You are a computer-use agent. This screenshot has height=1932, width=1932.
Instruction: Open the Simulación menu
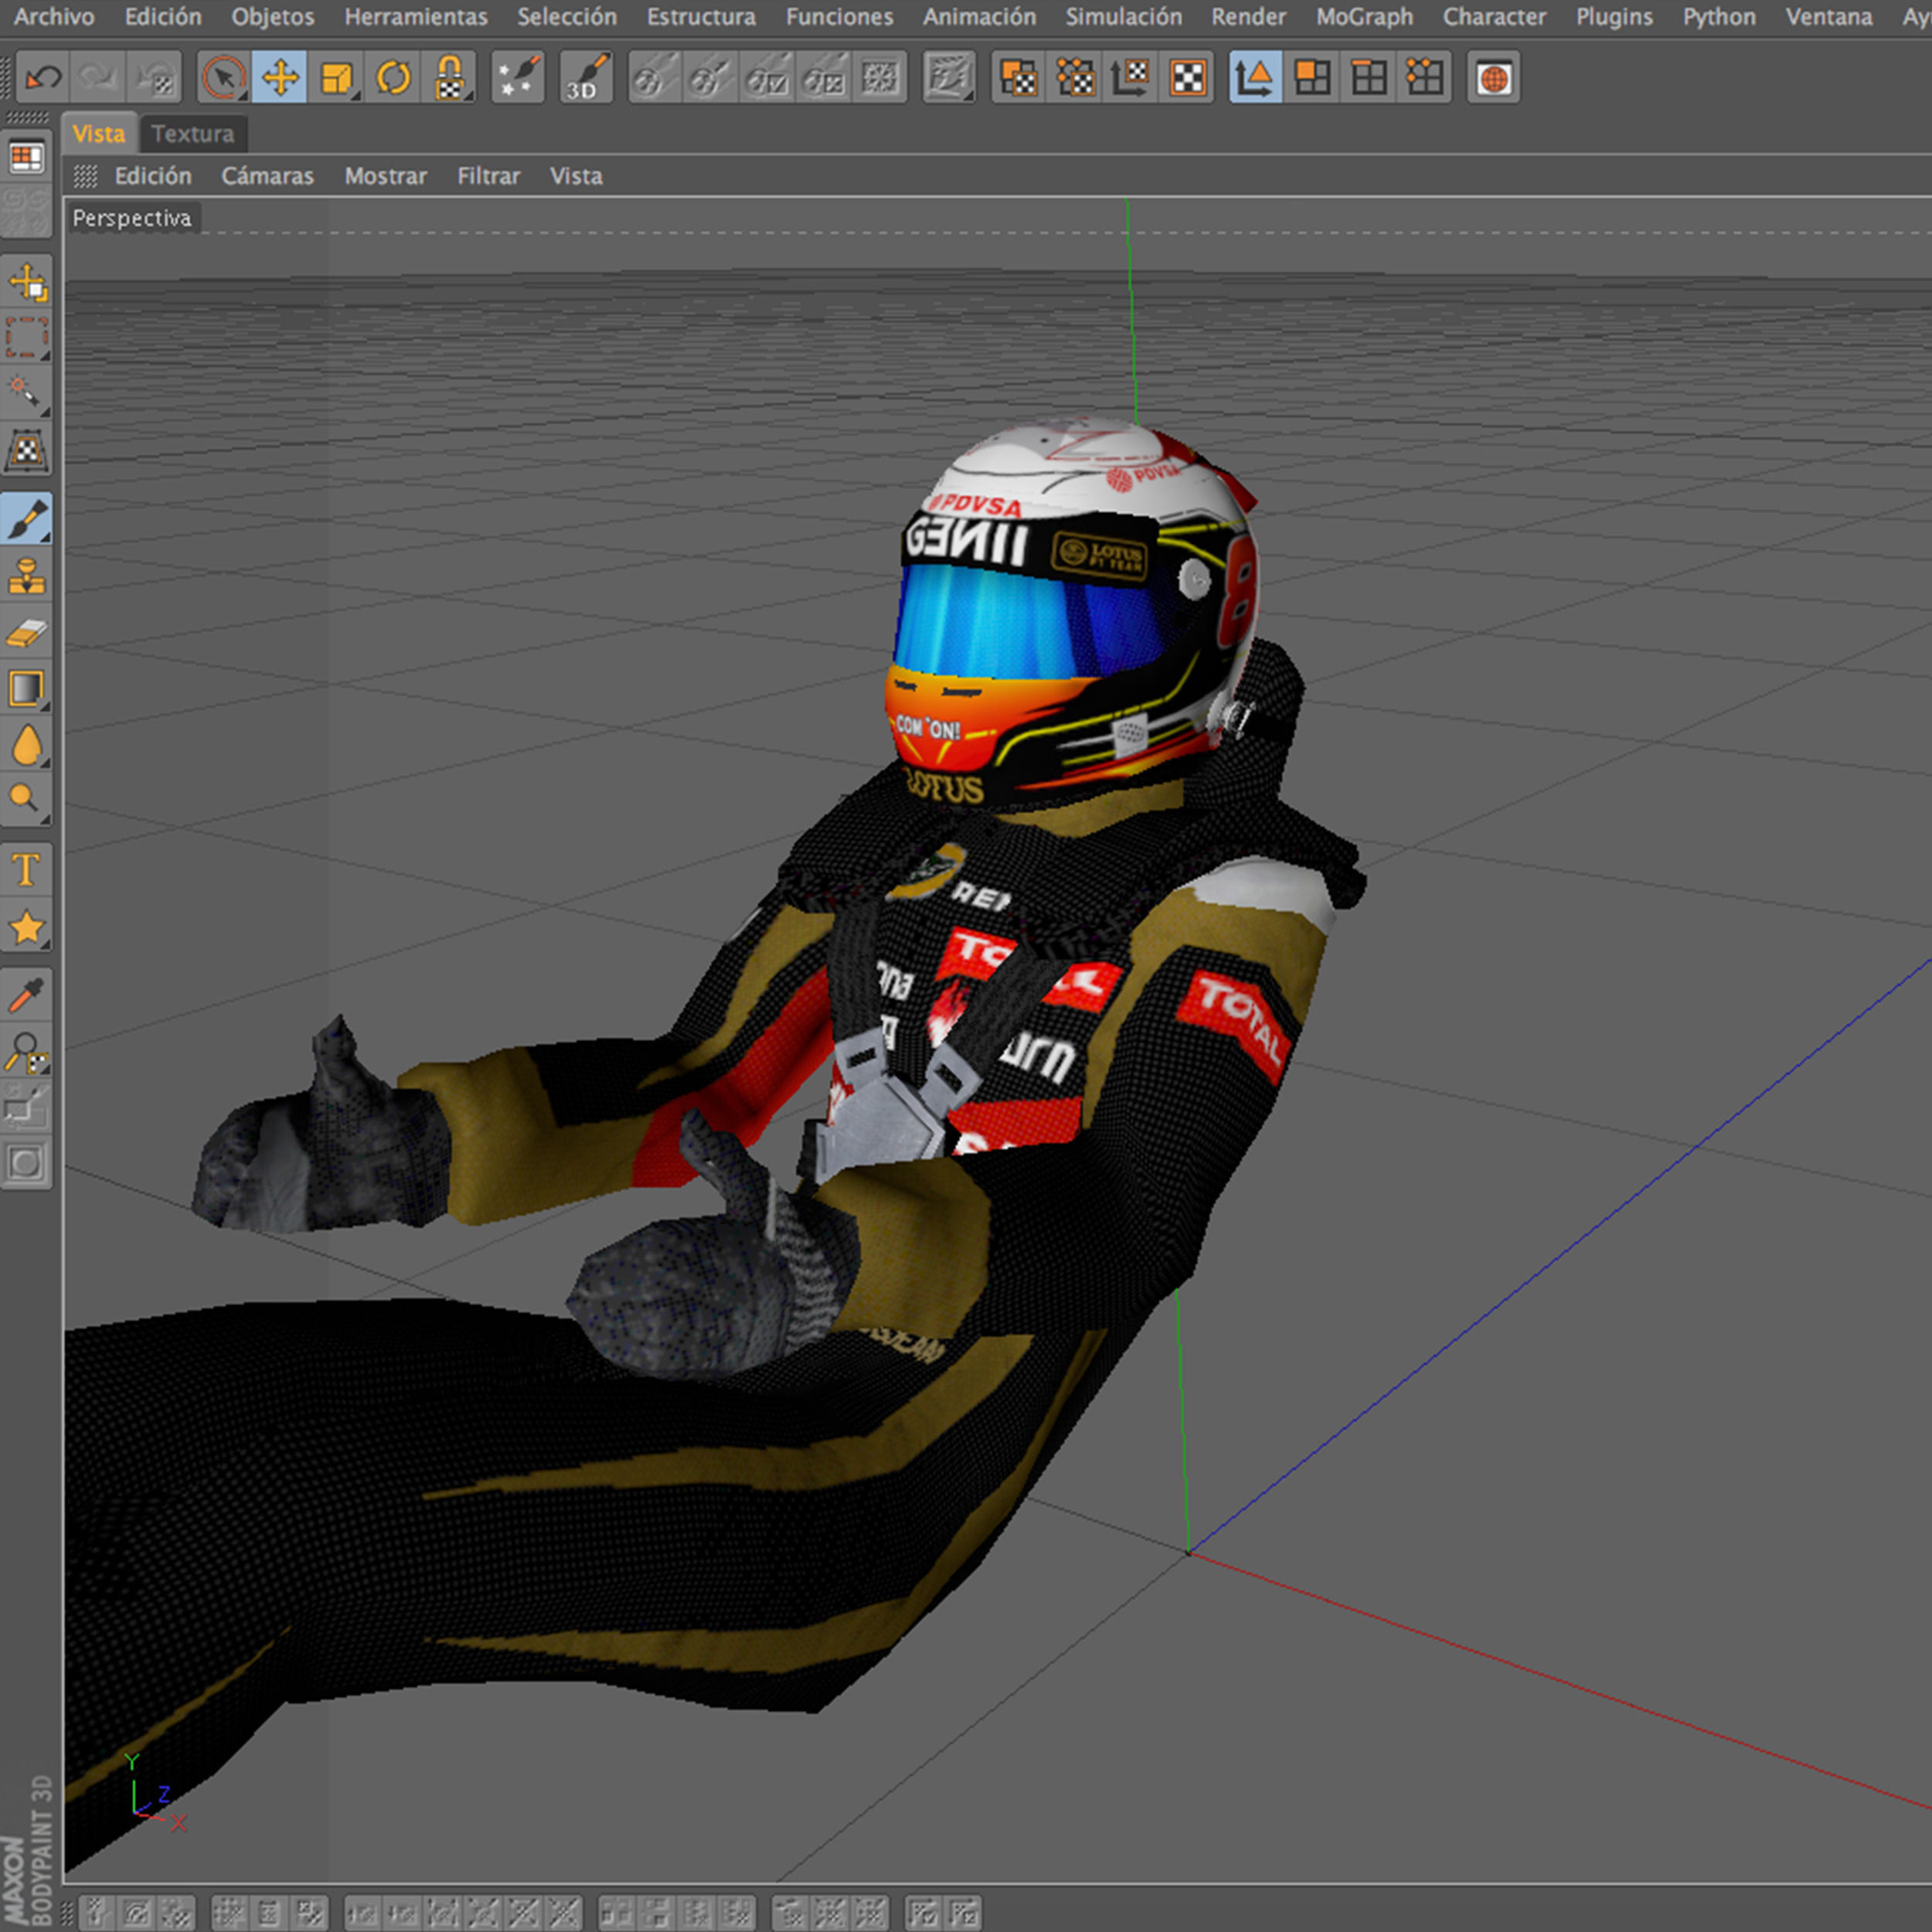click(x=1124, y=17)
